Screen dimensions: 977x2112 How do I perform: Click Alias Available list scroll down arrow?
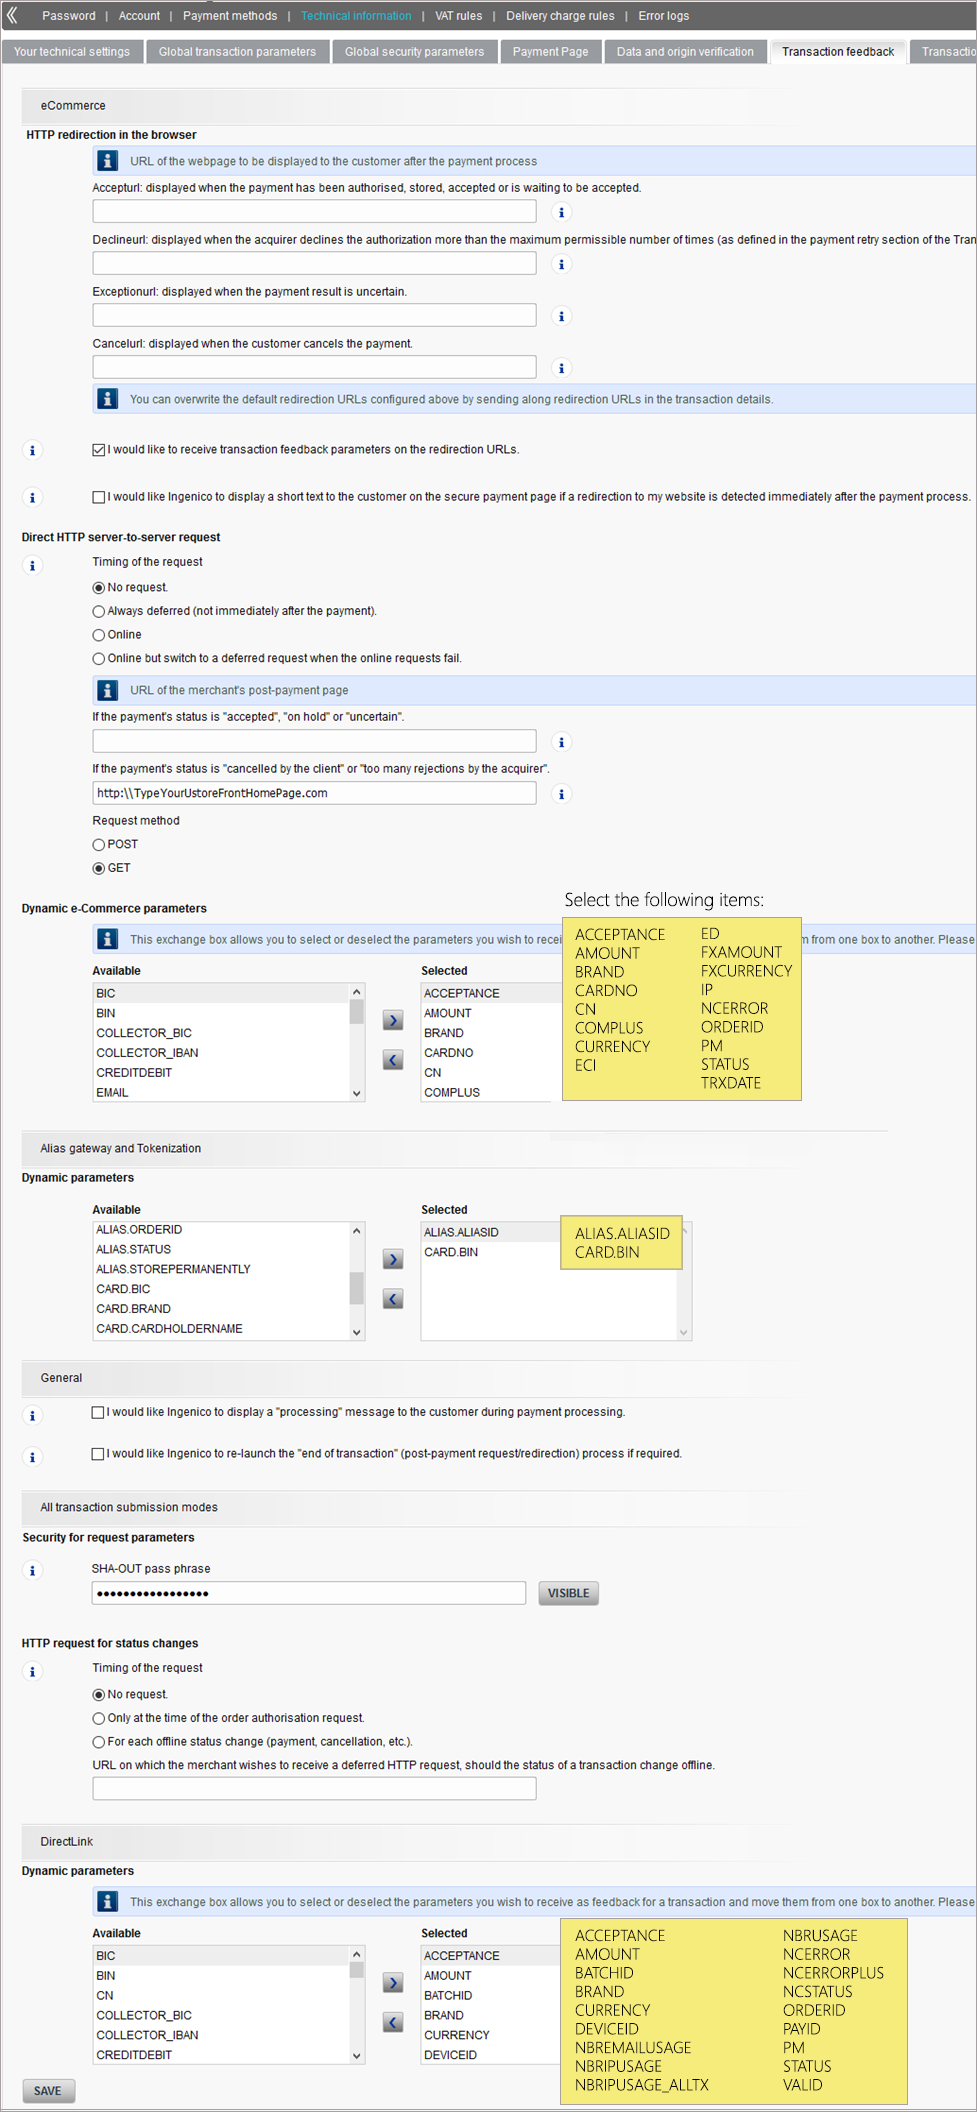(356, 1332)
